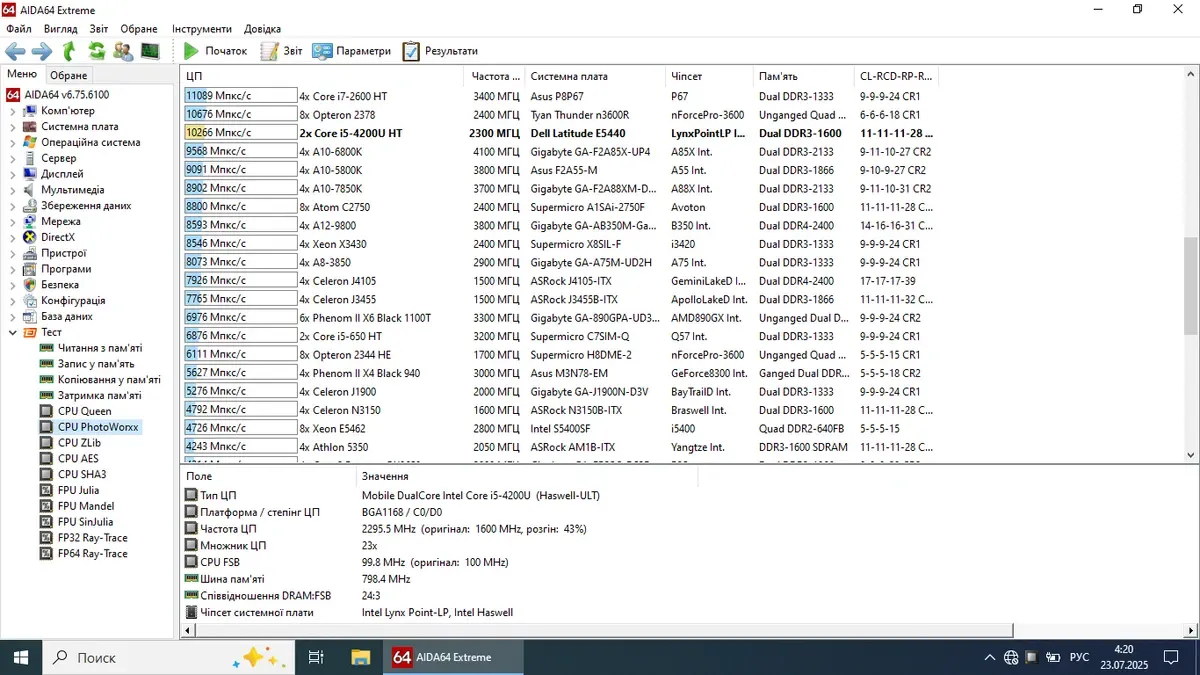Image resolution: width=1200 pixels, height=675 pixels.
Task: Open File Explorer from the taskbar
Action: click(x=360, y=657)
